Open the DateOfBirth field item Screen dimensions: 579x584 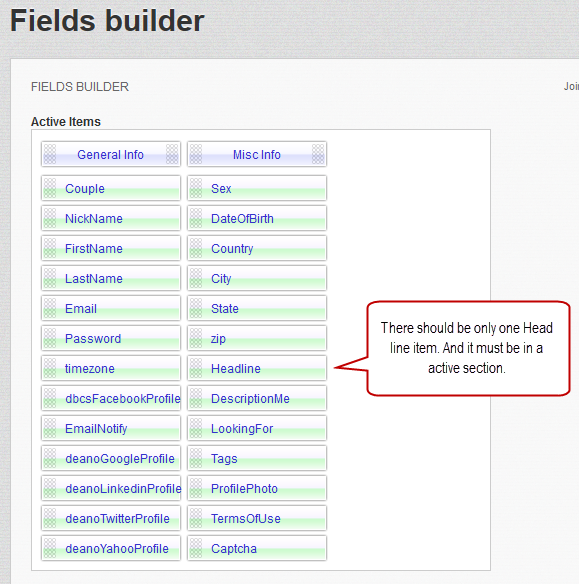click(257, 218)
